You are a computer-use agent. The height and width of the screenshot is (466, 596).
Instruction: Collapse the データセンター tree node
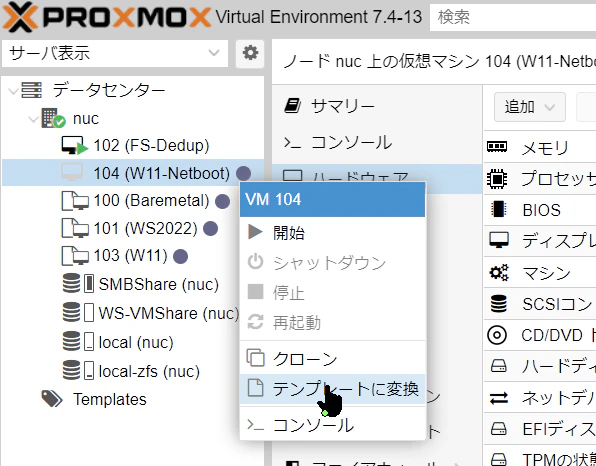[13, 90]
